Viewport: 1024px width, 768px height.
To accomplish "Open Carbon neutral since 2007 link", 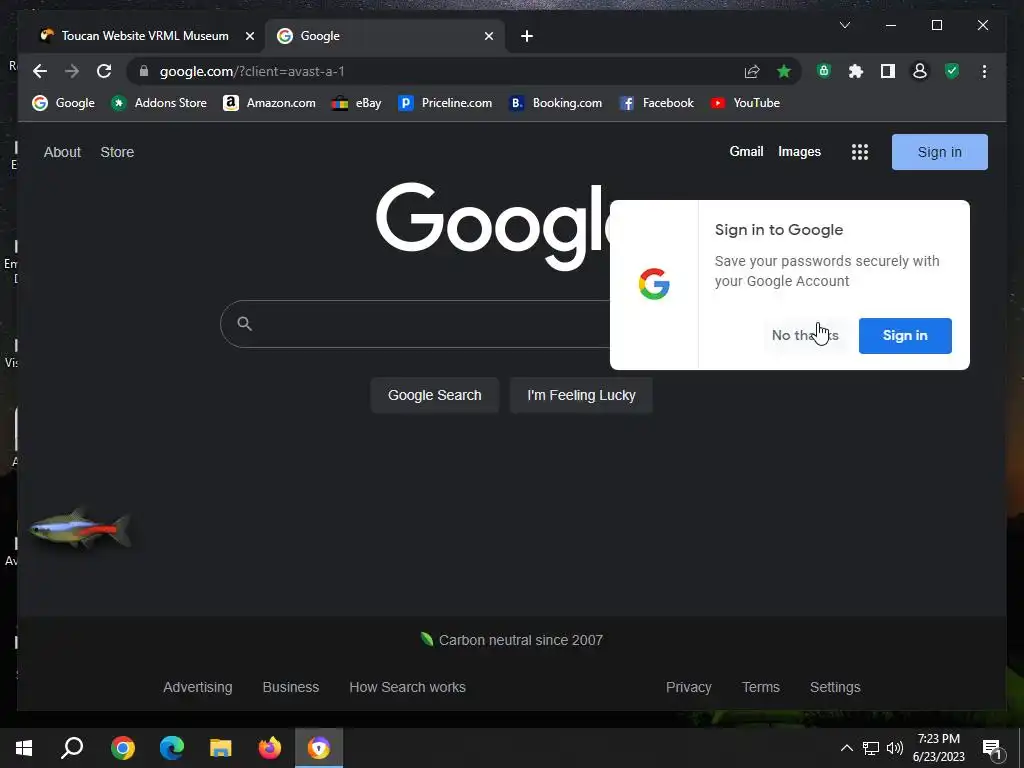I will tap(511, 640).
